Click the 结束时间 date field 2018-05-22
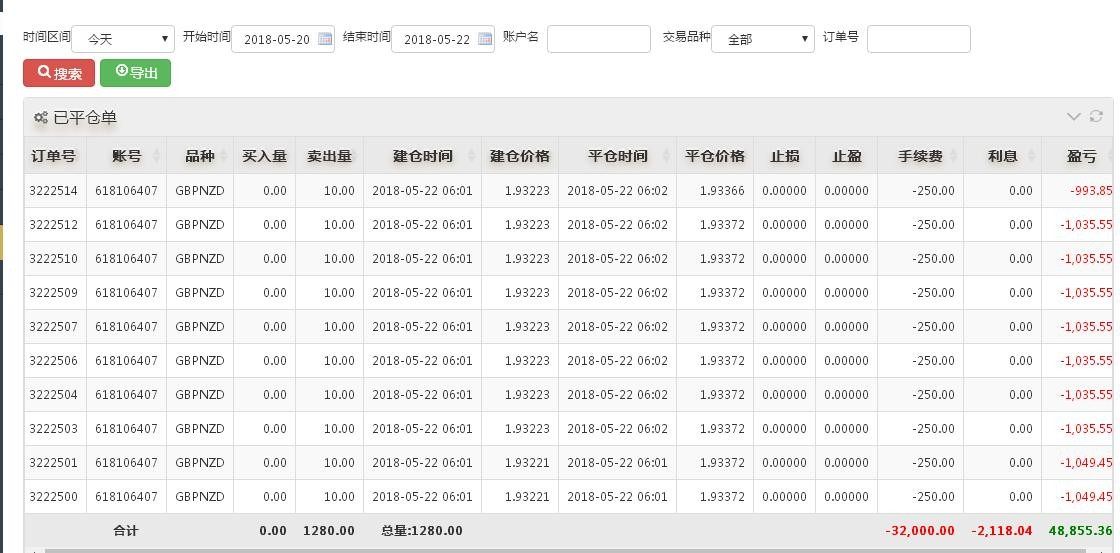The image size is (1120, 553). point(436,40)
